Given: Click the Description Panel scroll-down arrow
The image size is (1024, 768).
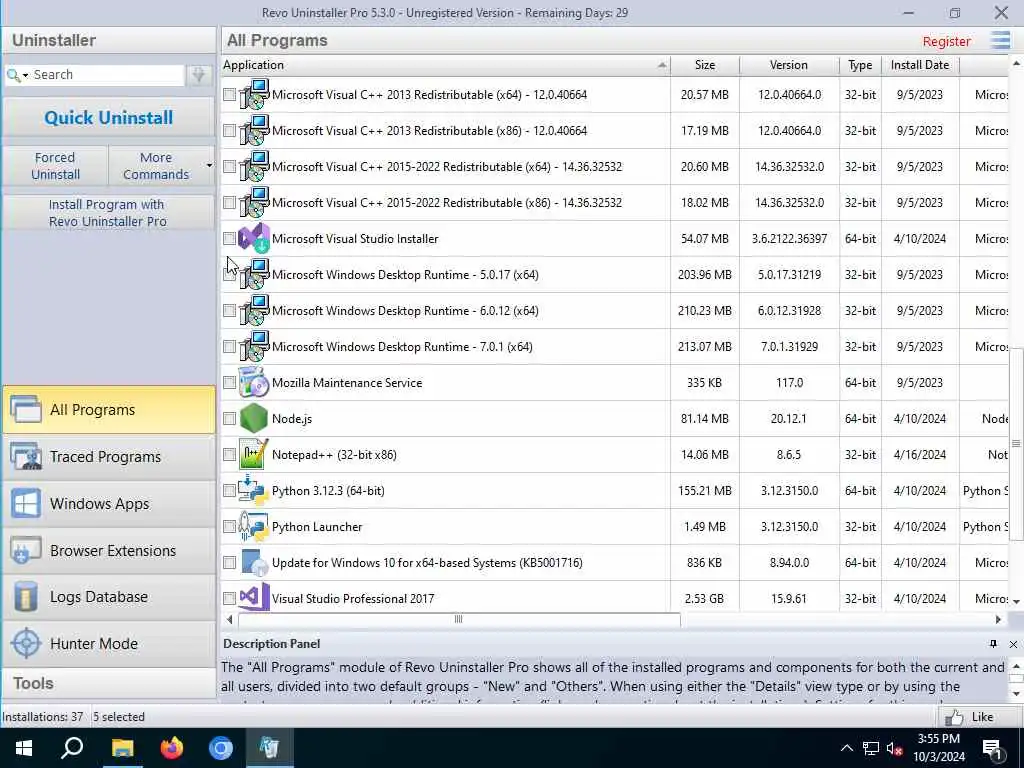Looking at the screenshot, I should (1016, 694).
